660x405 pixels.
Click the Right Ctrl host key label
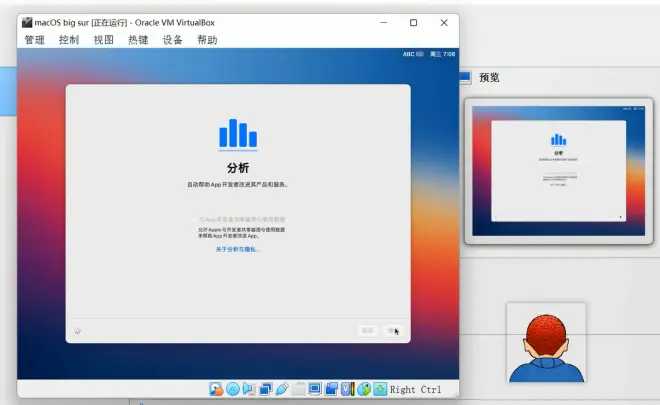(x=415, y=390)
